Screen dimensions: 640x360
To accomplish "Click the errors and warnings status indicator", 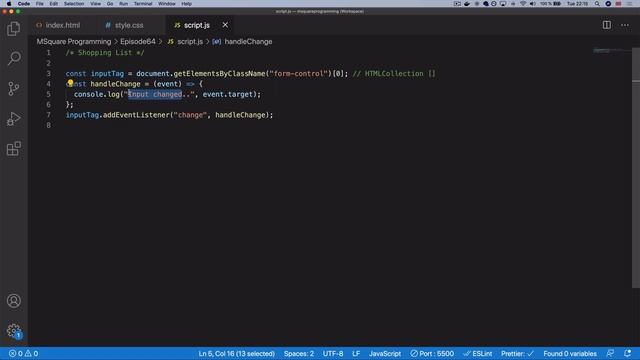I will [x=24, y=353].
